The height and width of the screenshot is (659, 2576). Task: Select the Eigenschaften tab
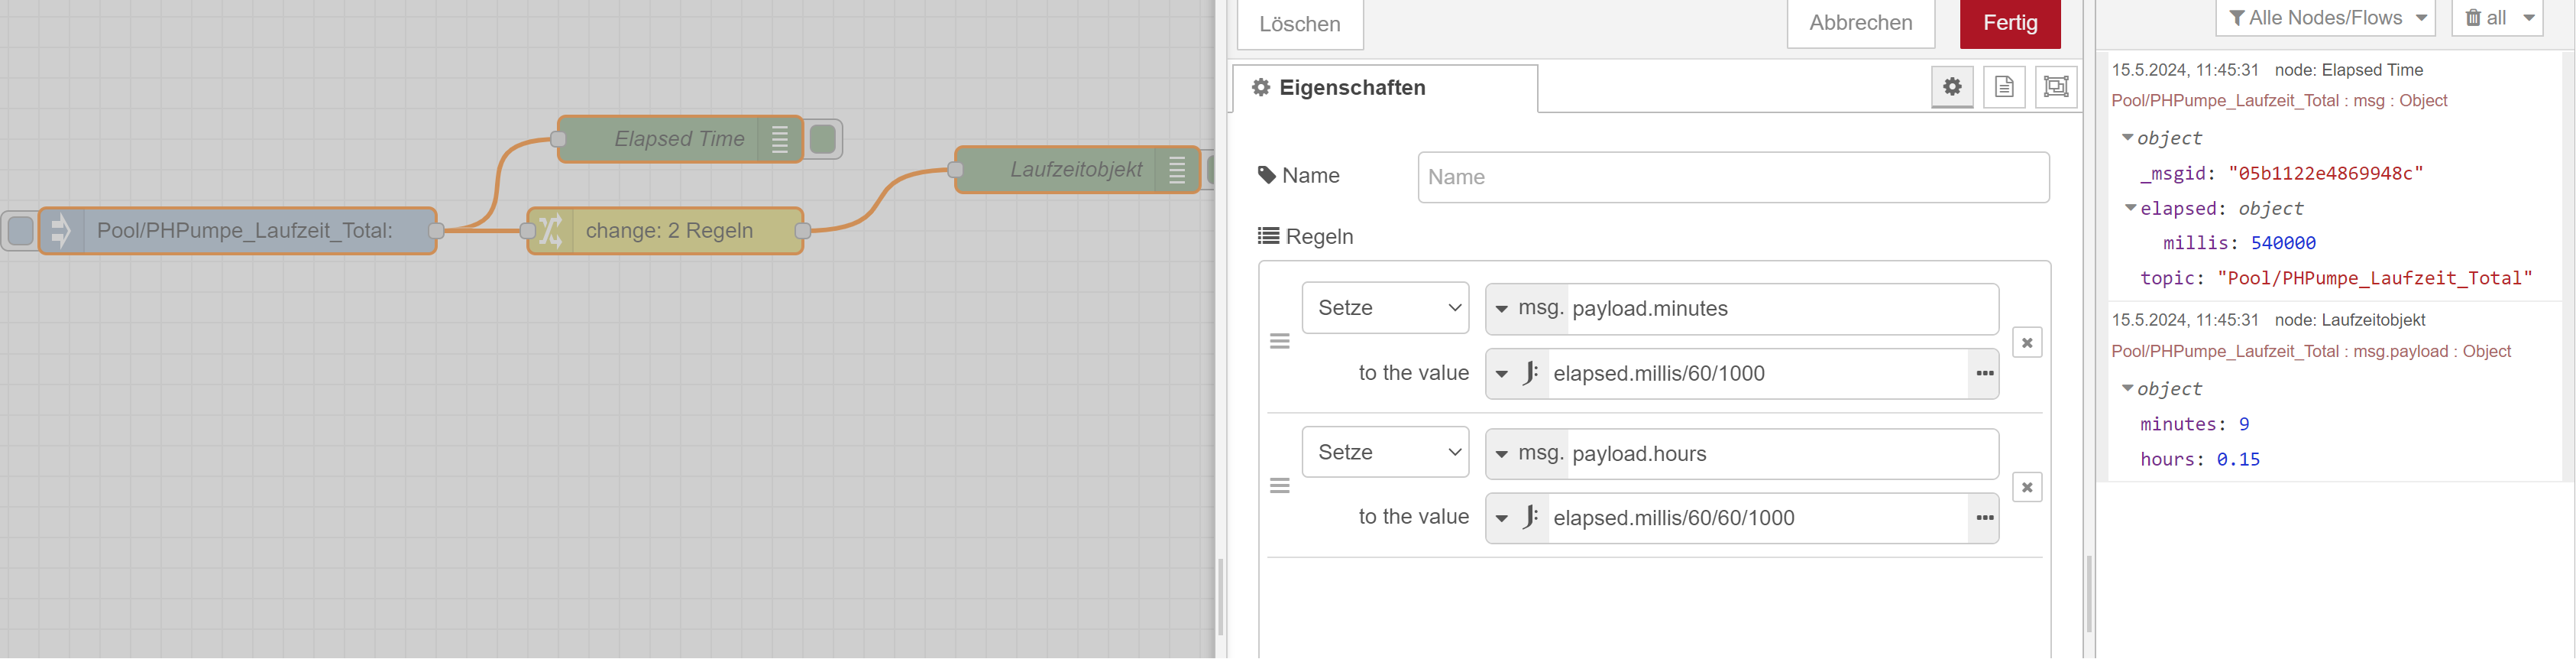pos(1384,88)
